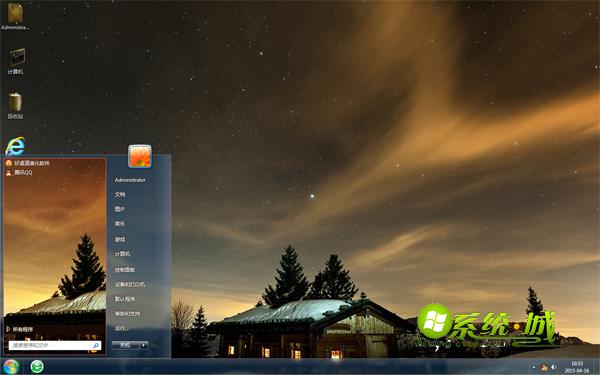Click the 关机 shutdown button

point(126,345)
